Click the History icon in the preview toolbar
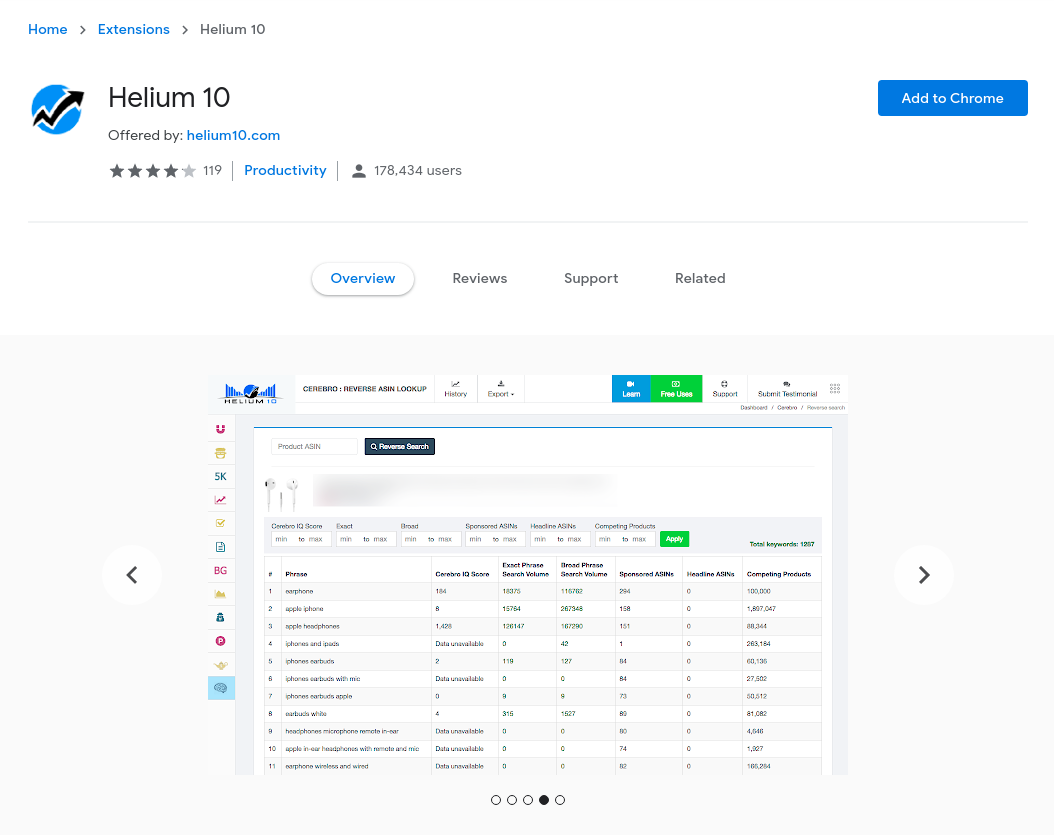The image size is (1054, 835). 456,389
